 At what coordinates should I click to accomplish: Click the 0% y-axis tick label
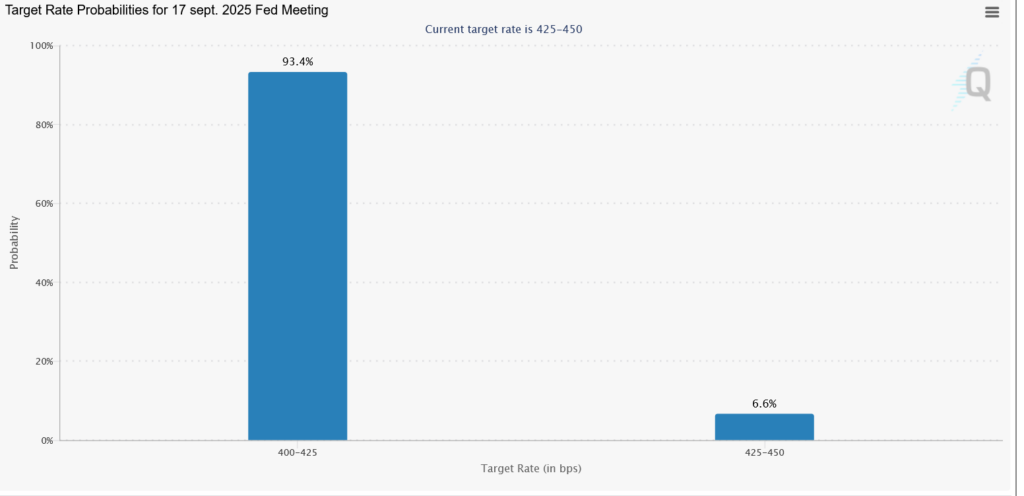click(x=48, y=441)
